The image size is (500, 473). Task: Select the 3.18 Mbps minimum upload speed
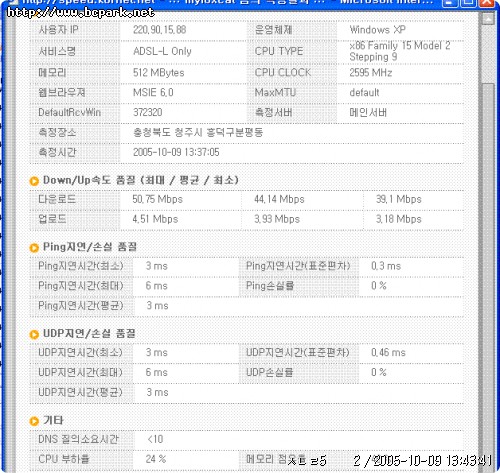point(399,219)
